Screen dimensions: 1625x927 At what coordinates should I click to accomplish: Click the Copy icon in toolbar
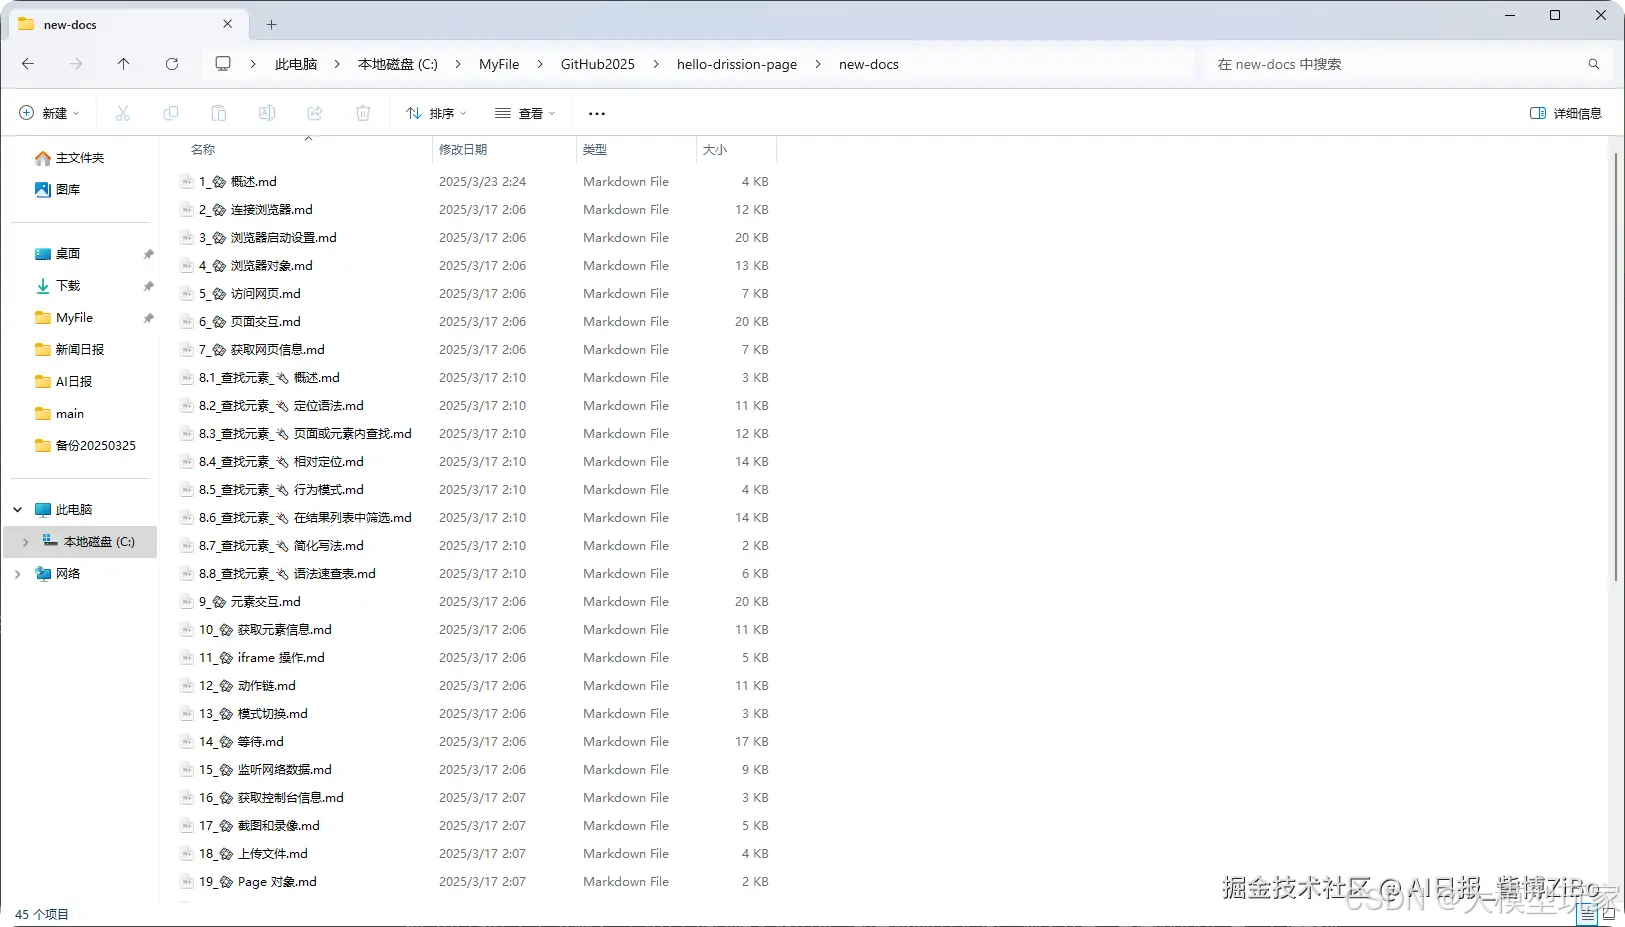click(x=171, y=113)
